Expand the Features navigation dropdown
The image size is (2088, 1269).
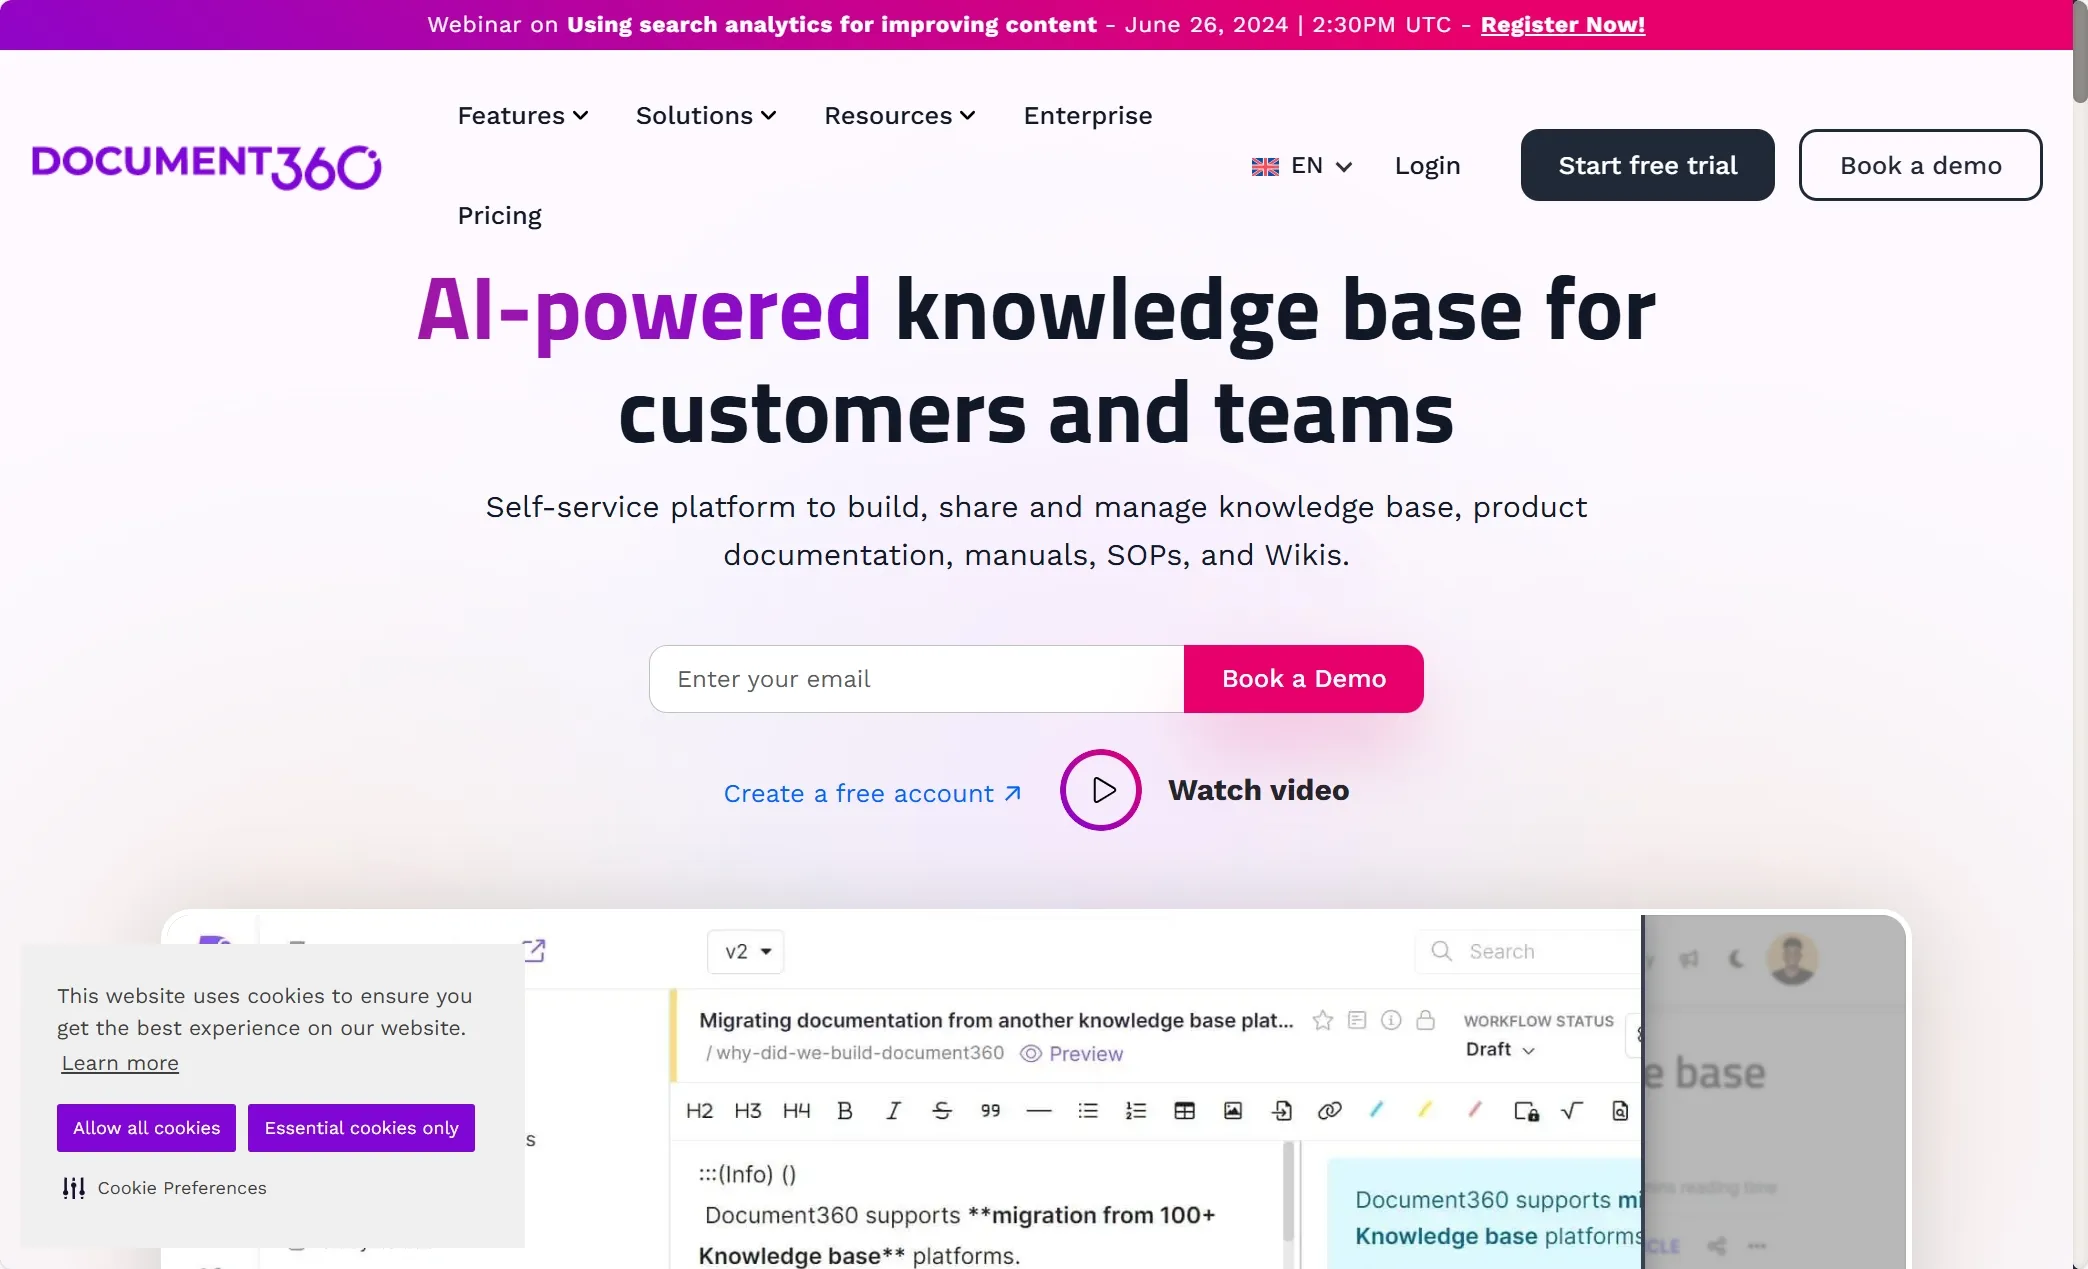pyautogui.click(x=523, y=115)
